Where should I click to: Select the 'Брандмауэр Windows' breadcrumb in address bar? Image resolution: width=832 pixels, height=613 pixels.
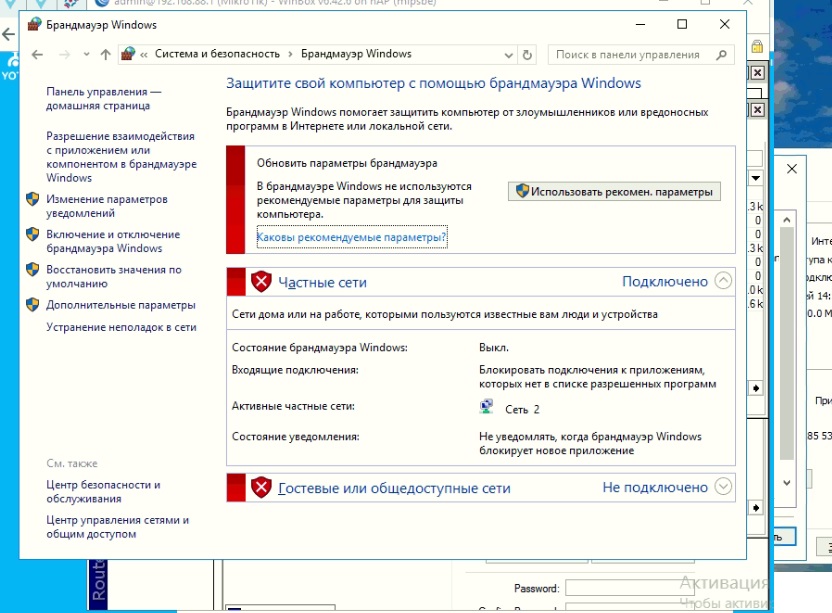click(x=356, y=54)
